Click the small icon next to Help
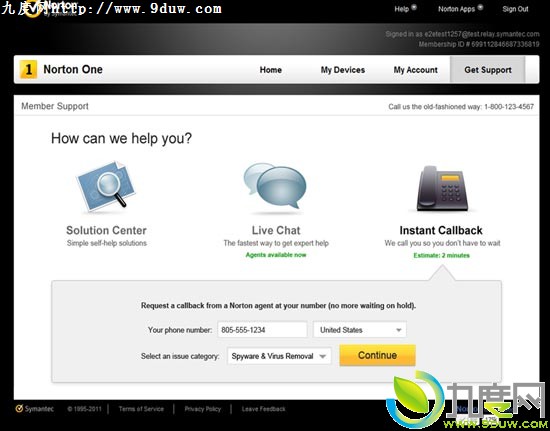The image size is (550, 431). [414, 7]
